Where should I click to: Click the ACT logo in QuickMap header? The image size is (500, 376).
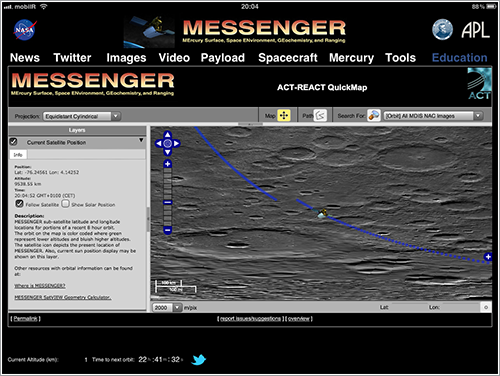point(479,83)
